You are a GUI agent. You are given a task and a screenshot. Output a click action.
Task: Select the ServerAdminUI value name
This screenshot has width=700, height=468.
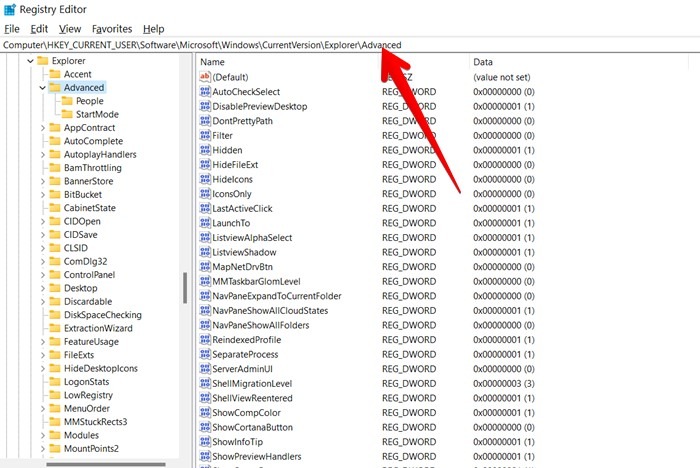click(x=242, y=369)
